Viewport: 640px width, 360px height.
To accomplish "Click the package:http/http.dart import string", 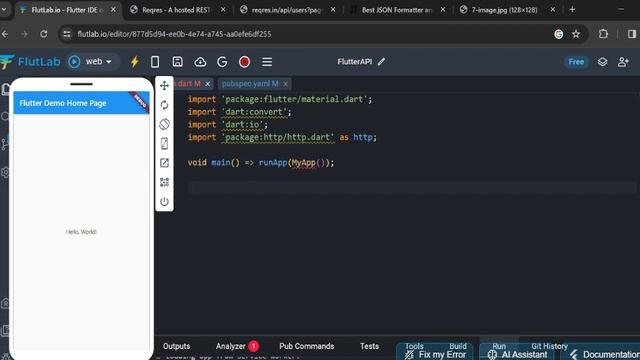I will (278, 137).
